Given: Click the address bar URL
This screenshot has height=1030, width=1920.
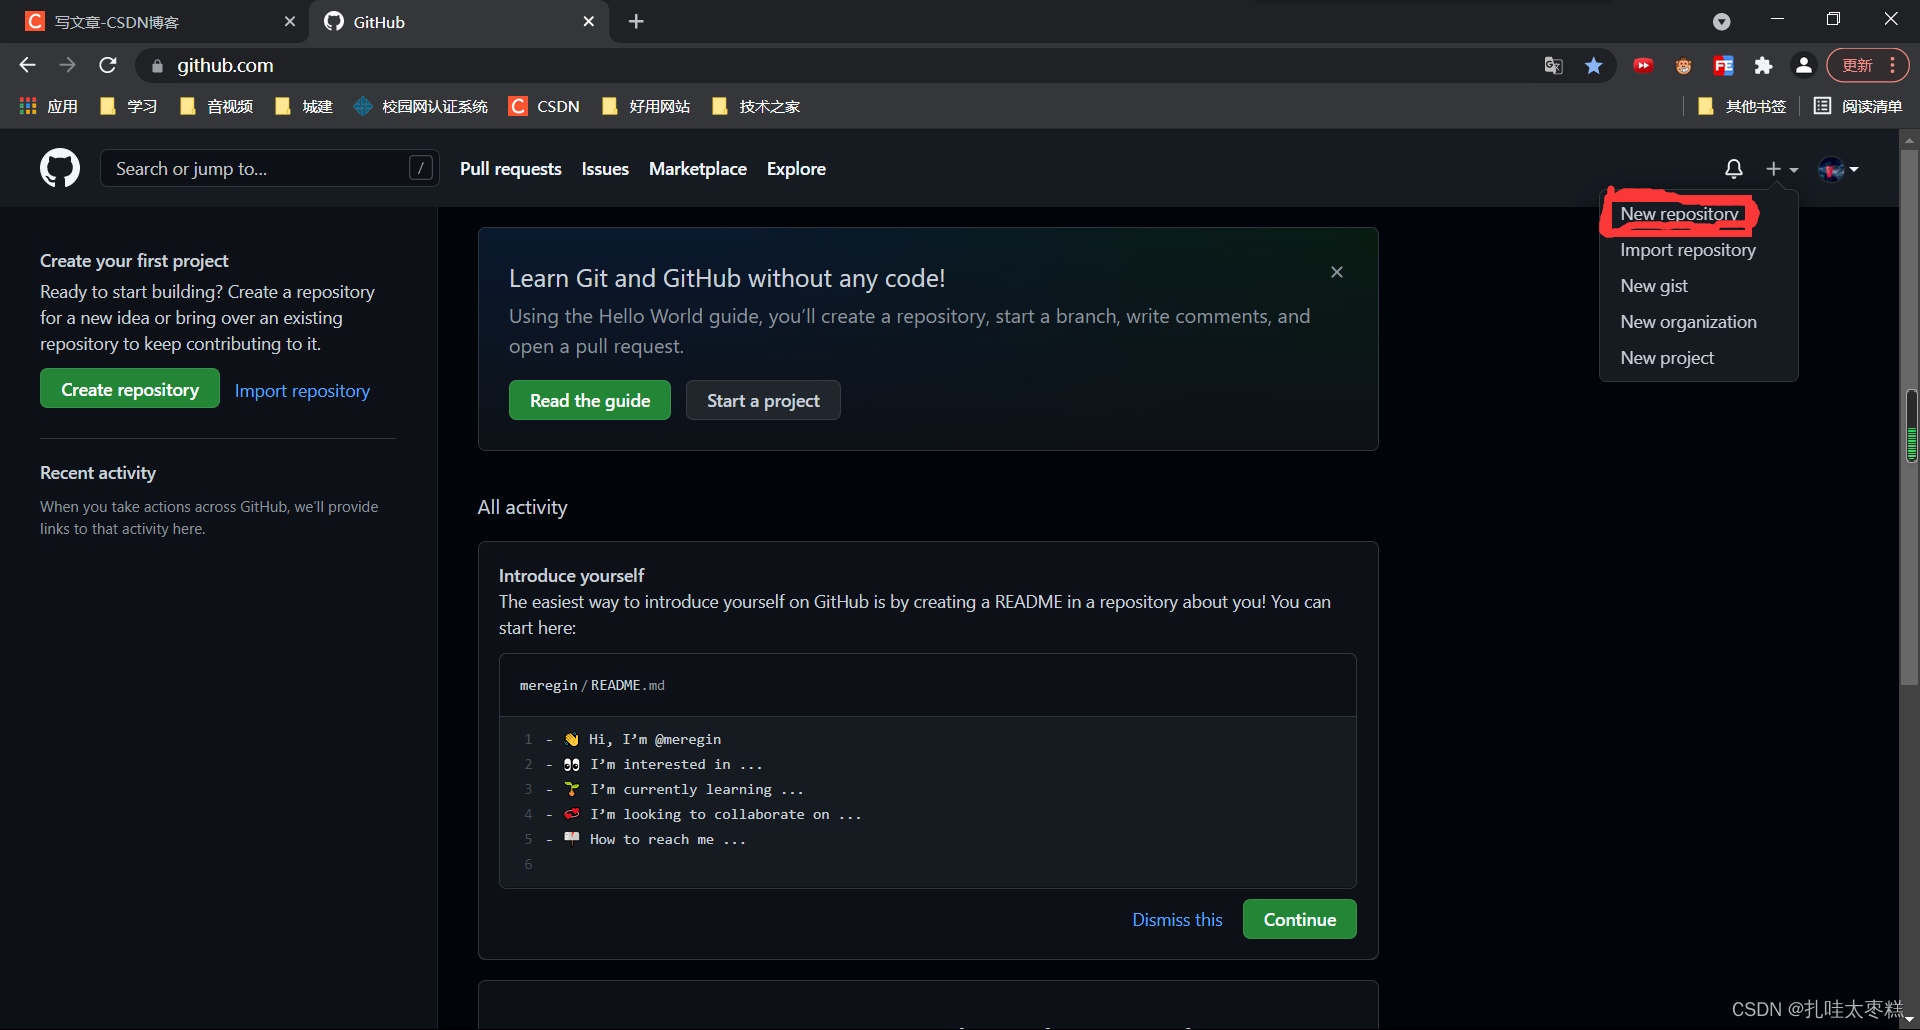Looking at the screenshot, I should pos(225,65).
